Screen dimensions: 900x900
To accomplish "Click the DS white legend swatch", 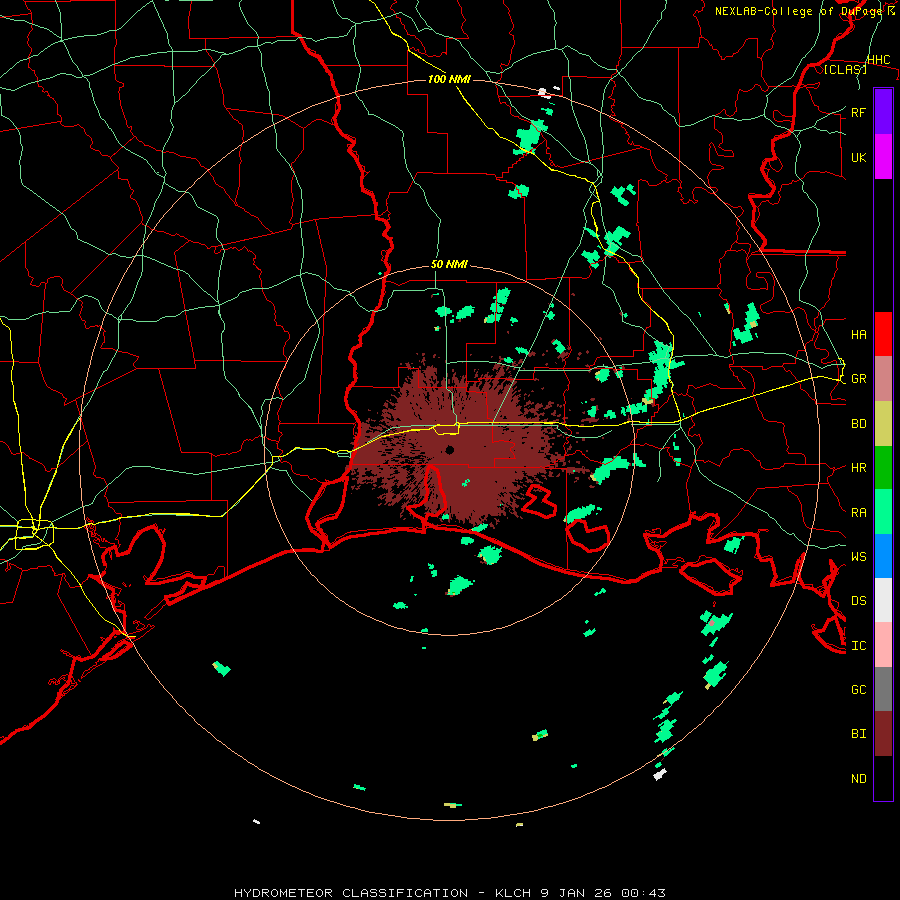I will click(883, 600).
